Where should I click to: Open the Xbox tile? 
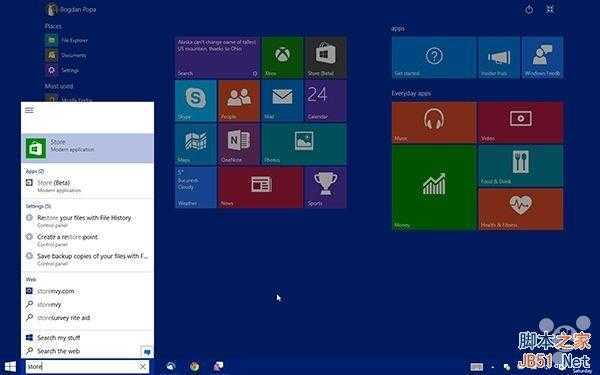pyautogui.click(x=282, y=57)
